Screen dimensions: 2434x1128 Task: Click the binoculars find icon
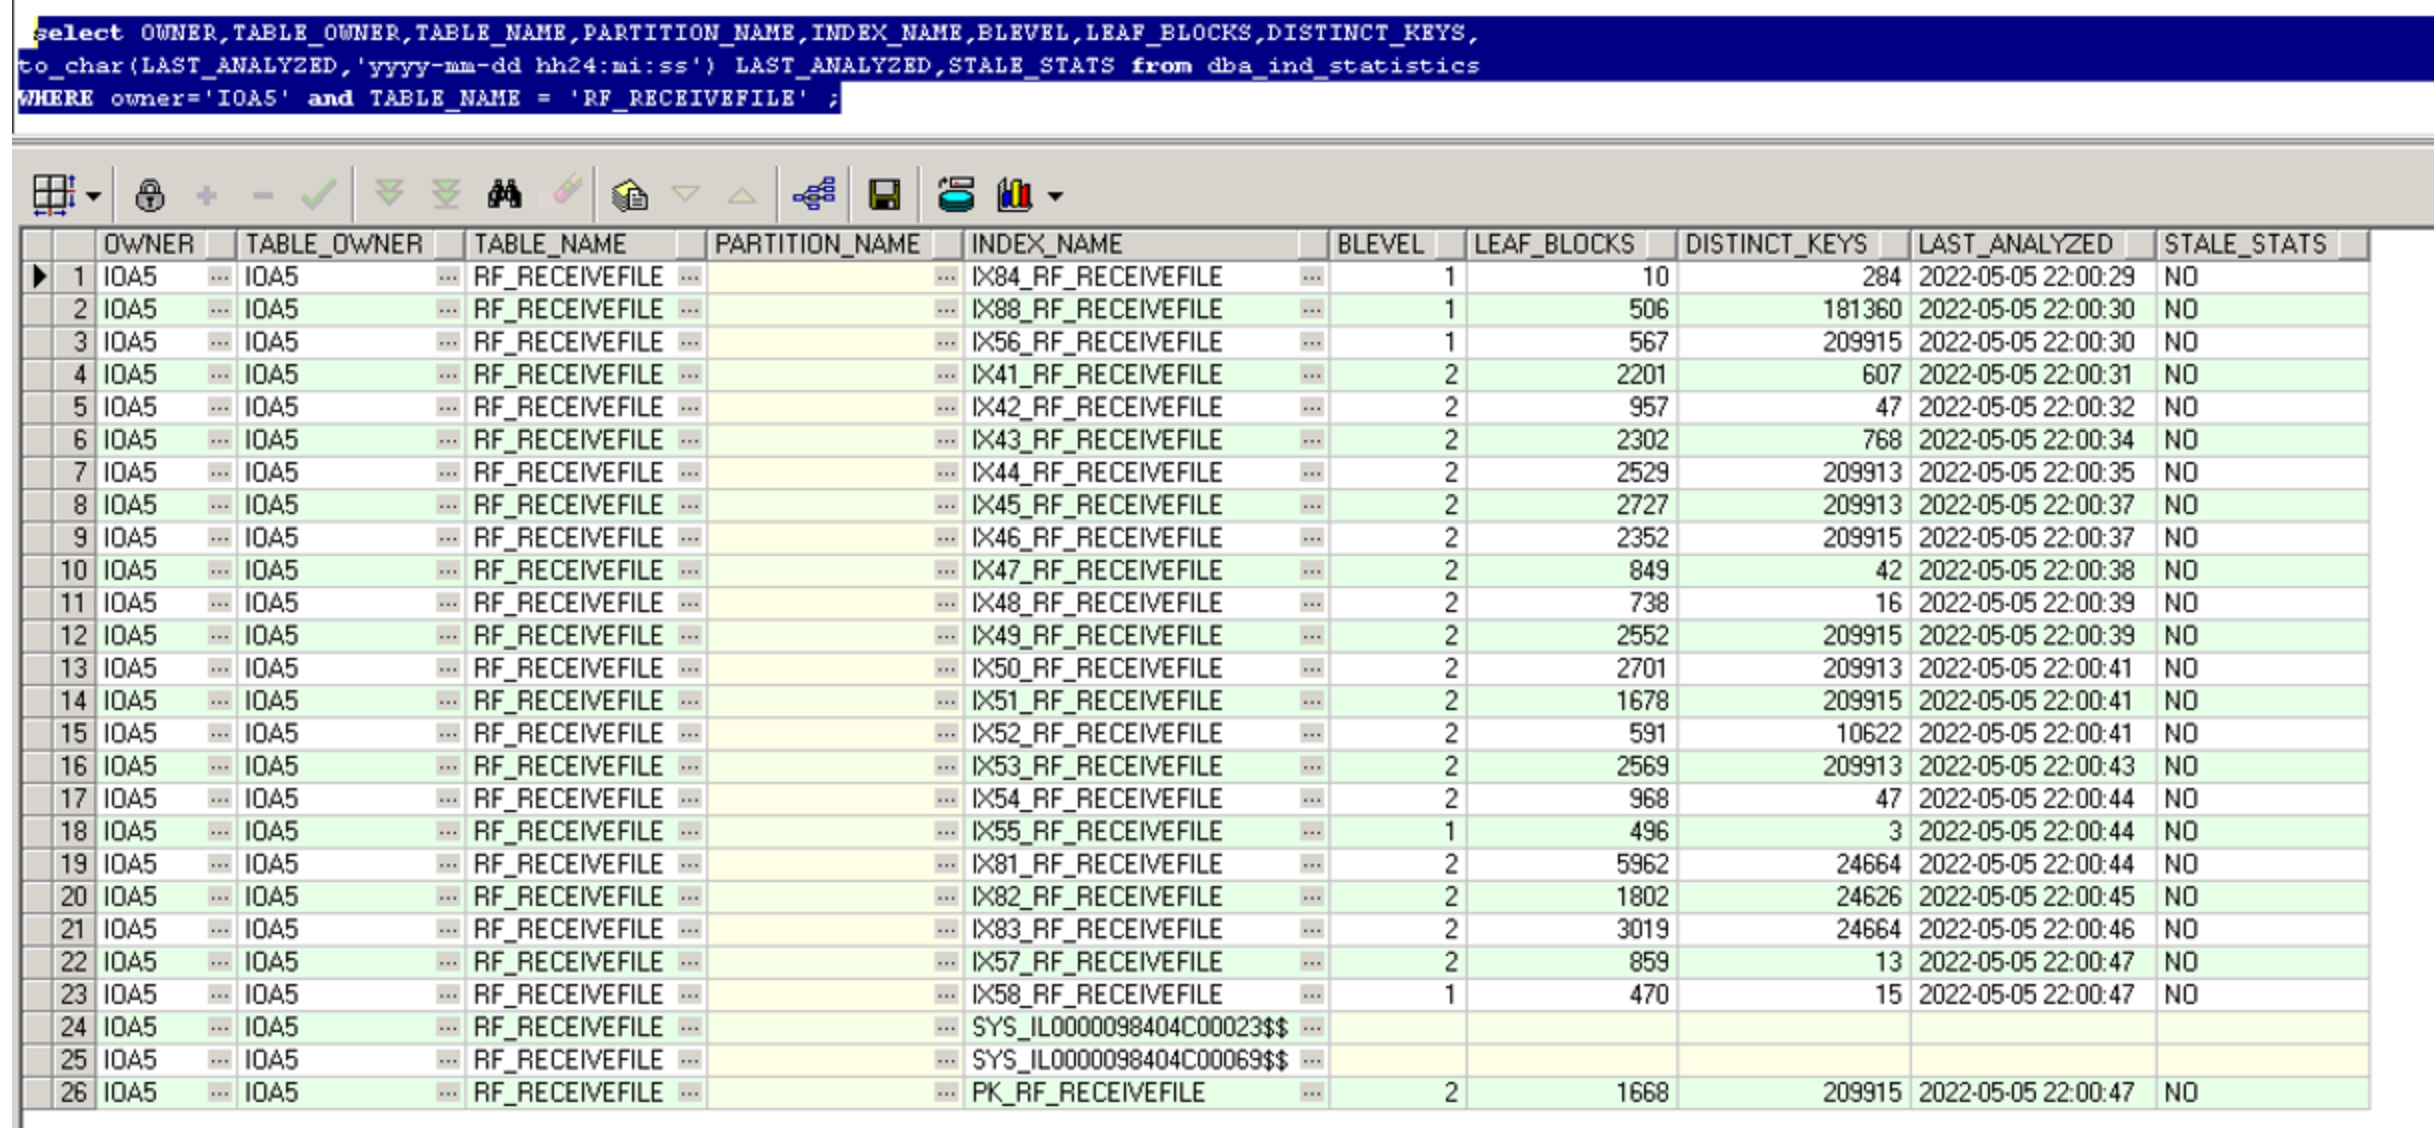504,194
